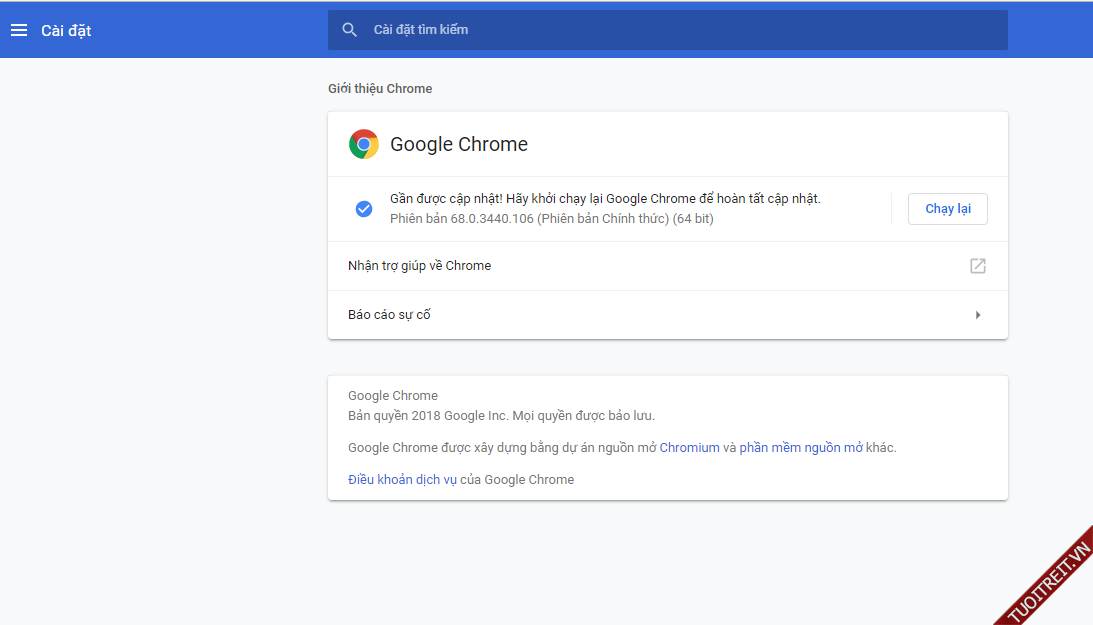Click the Giới thiệu Chrome heading
This screenshot has width=1093, height=625.
(x=380, y=89)
